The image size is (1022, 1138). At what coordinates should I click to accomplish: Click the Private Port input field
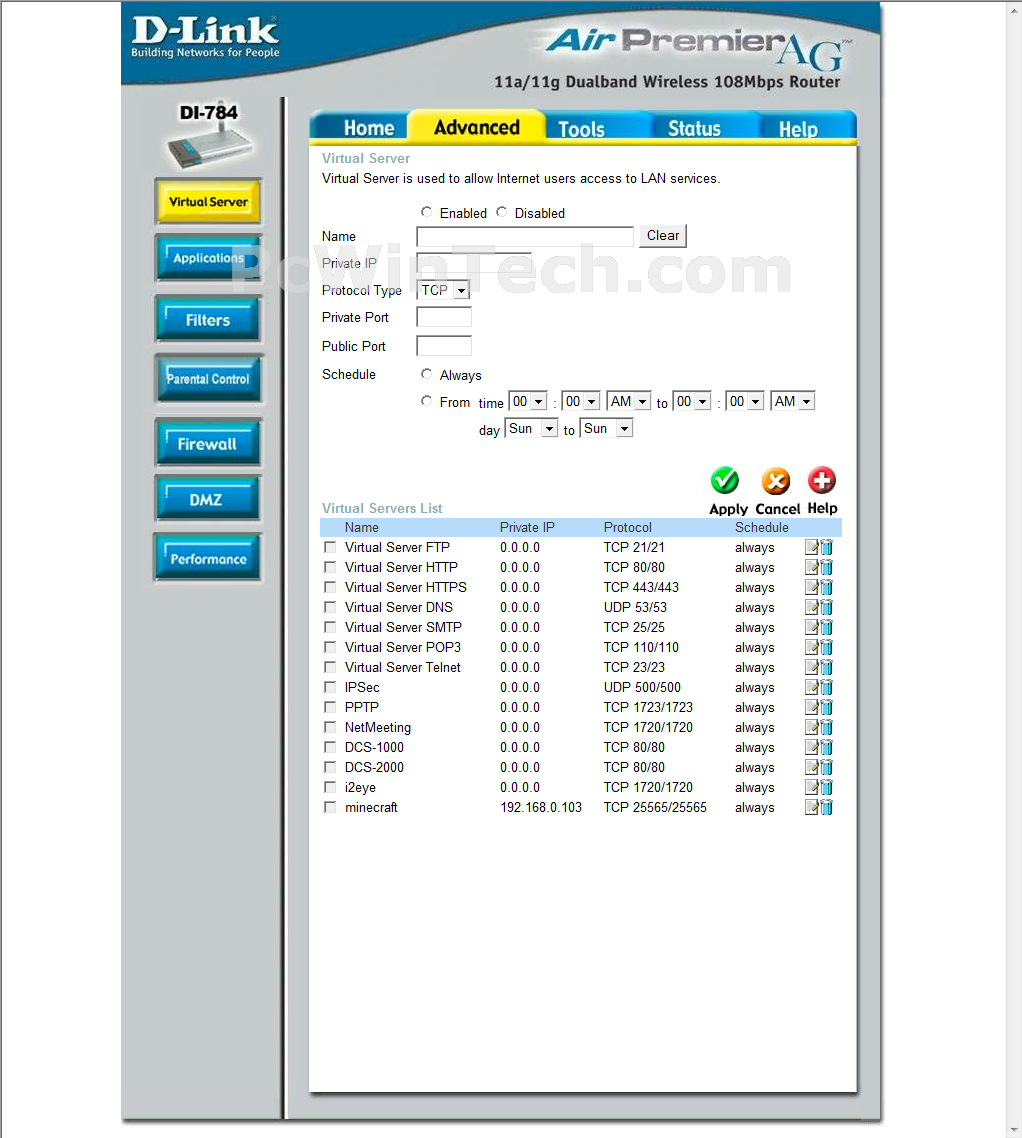tap(444, 317)
